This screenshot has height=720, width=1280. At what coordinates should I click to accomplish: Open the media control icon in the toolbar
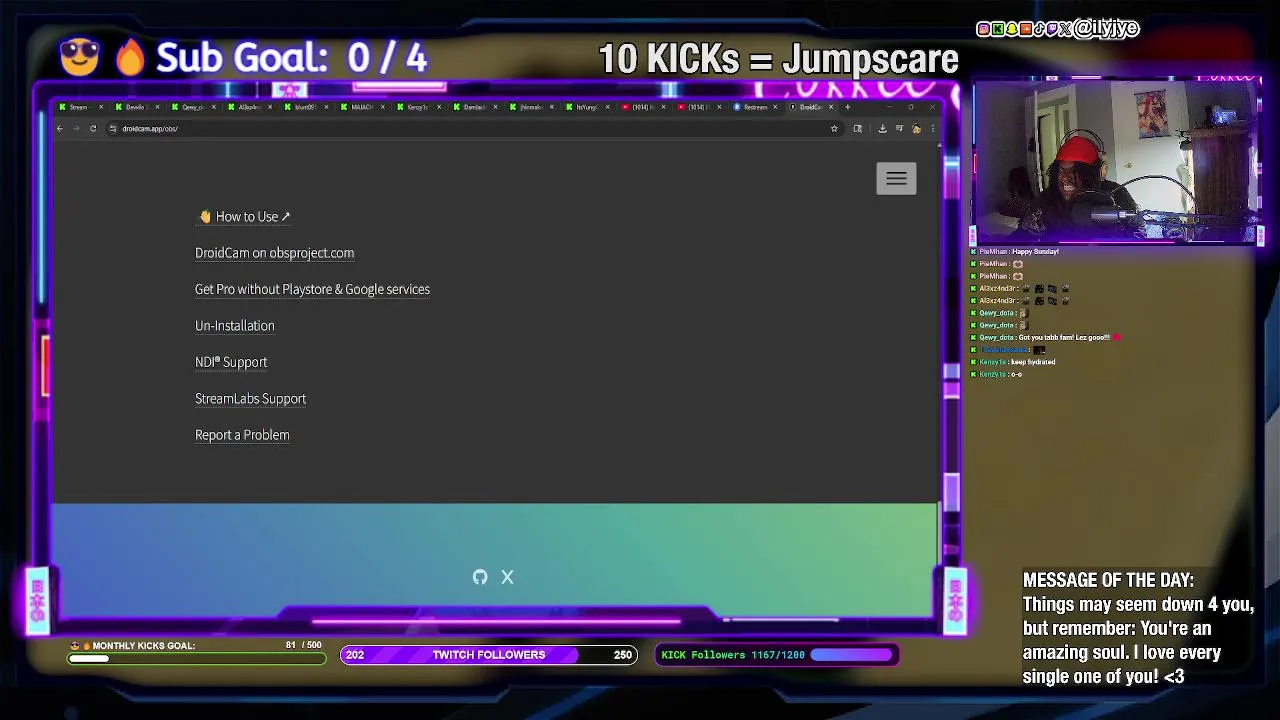[899, 128]
